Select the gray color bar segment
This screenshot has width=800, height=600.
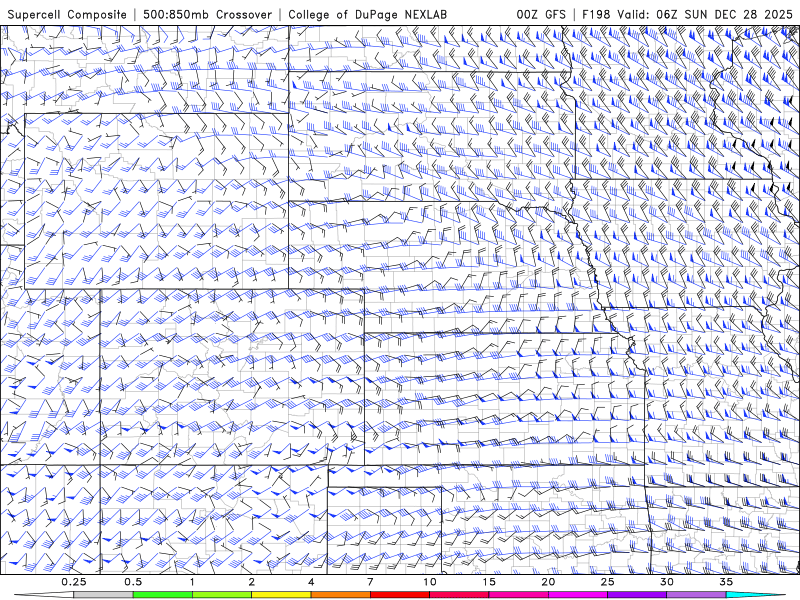coord(104,595)
